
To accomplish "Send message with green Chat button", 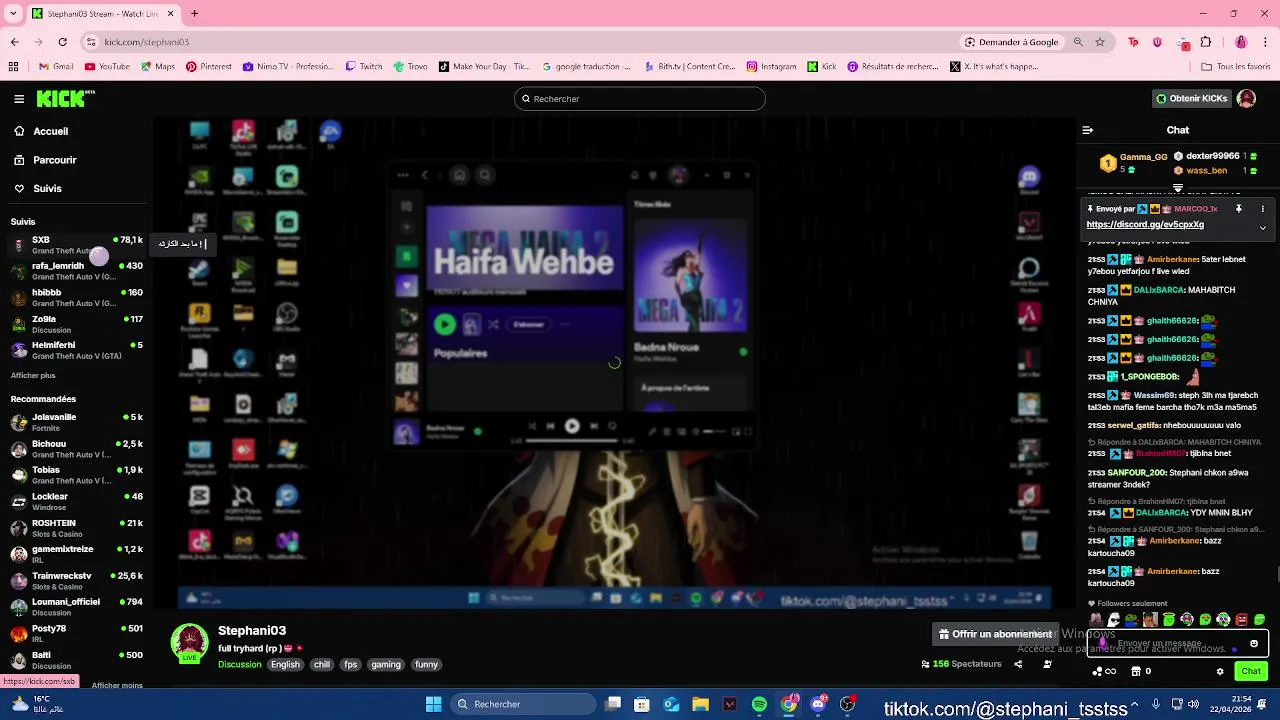I will coord(1251,672).
